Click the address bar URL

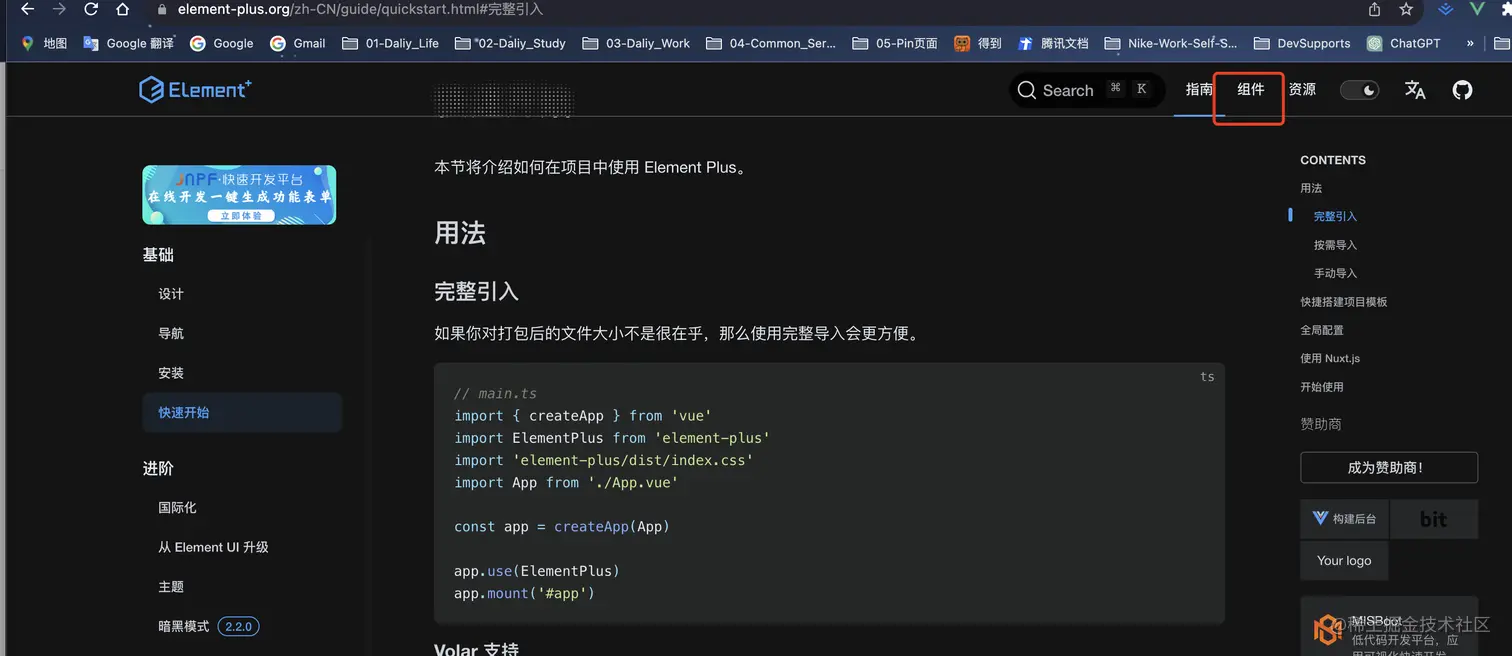[x=360, y=9]
